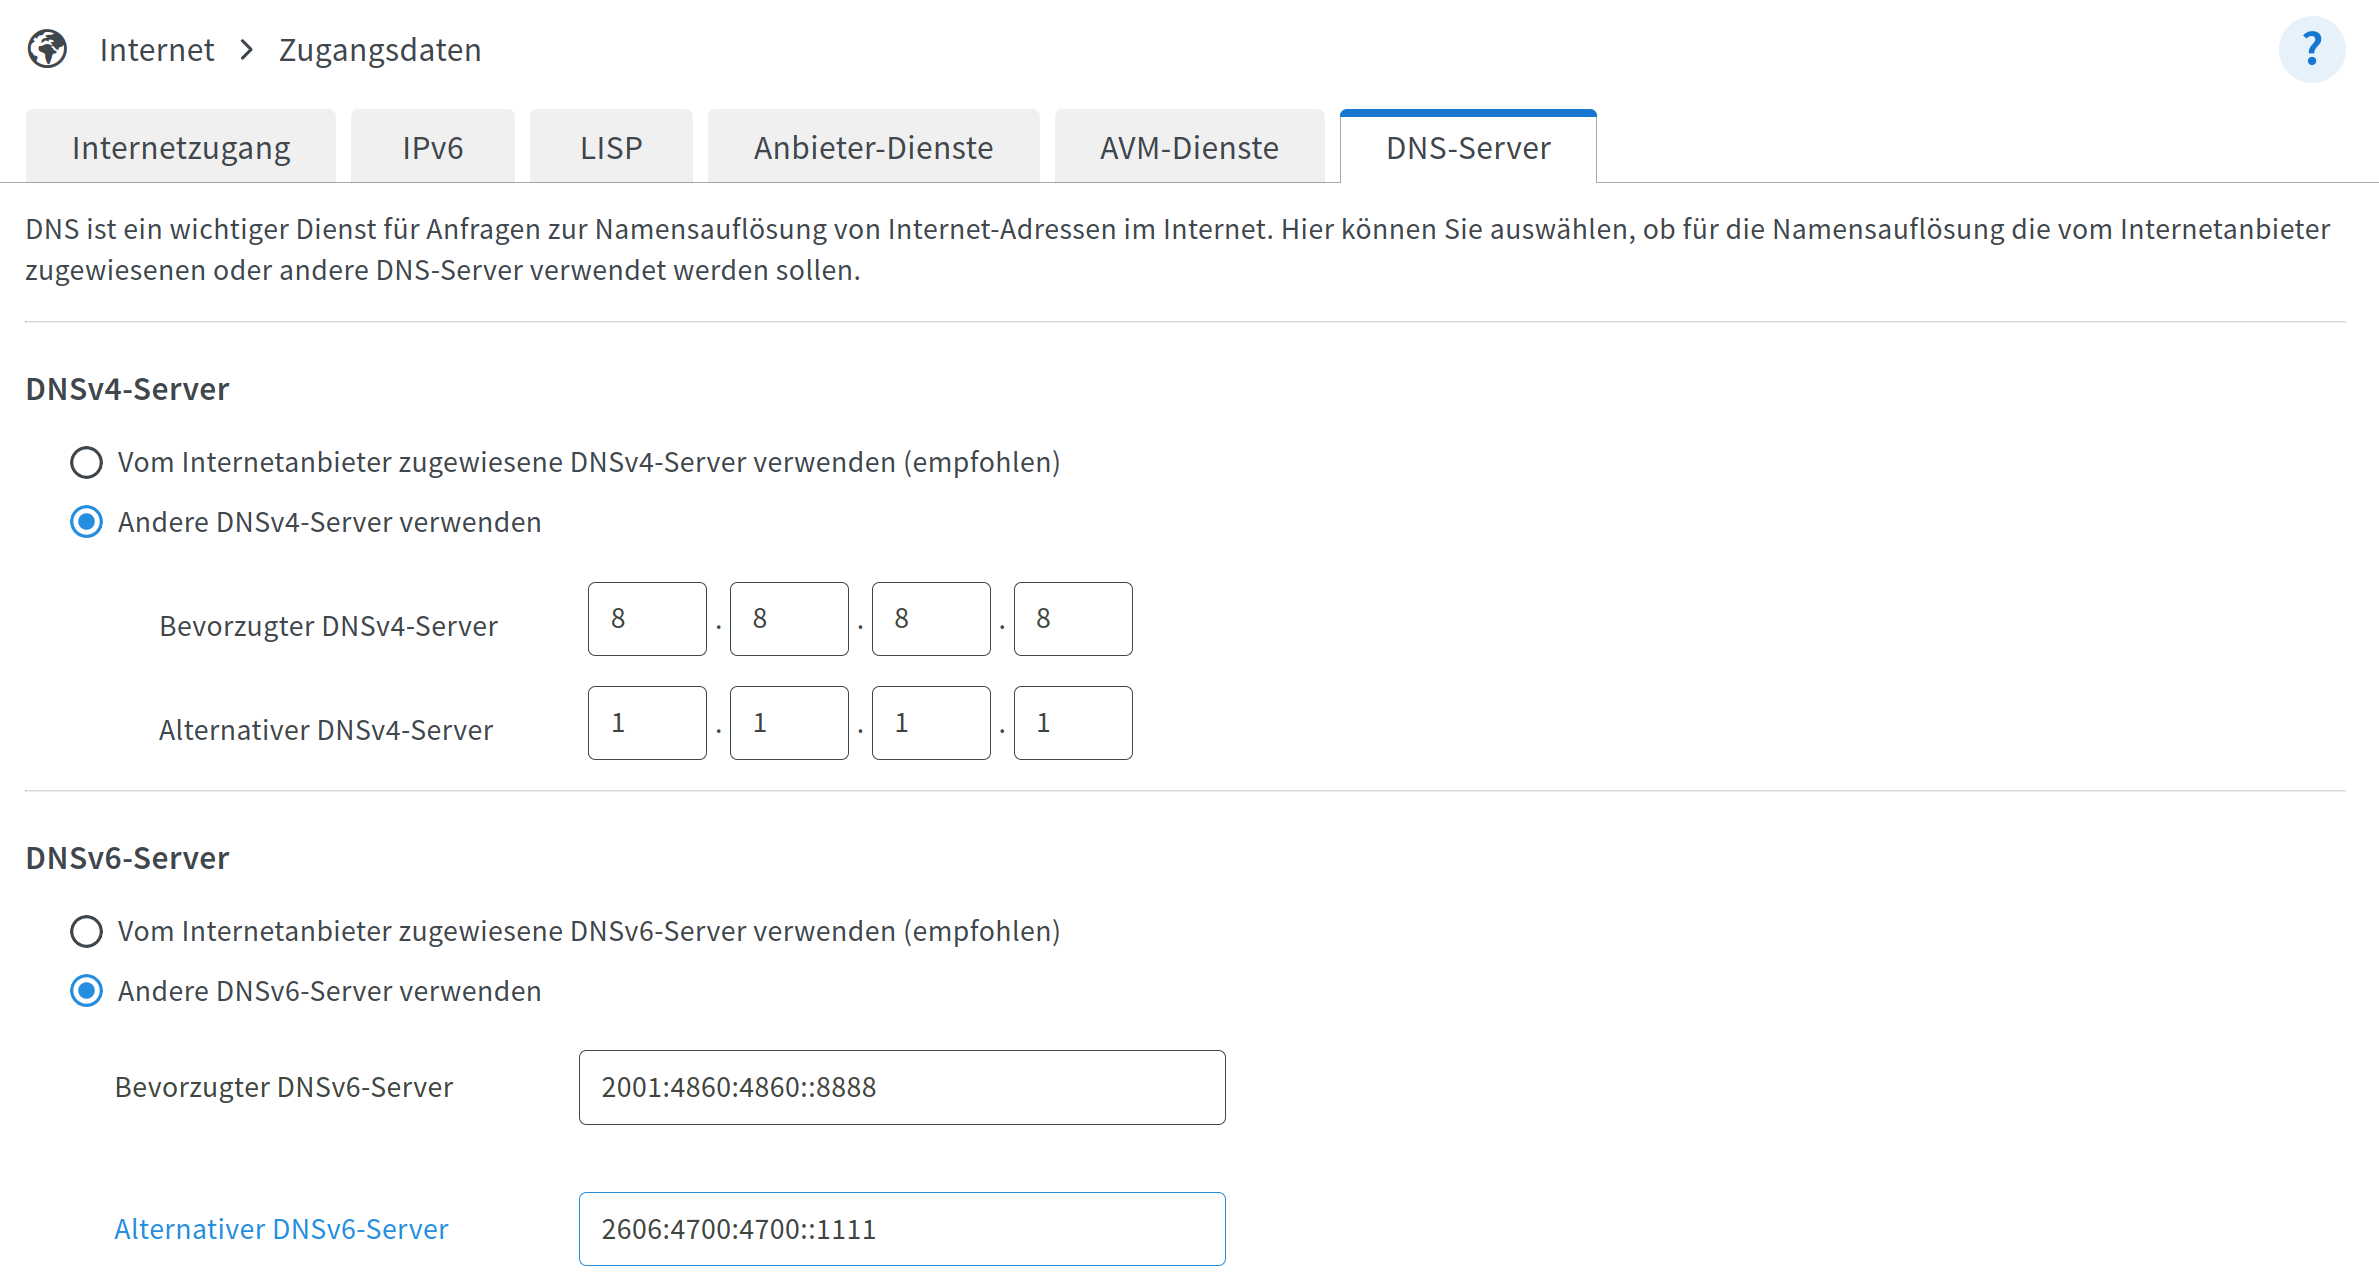This screenshot has width=2379, height=1285.
Task: Click first octet of preferred DNSv4 server
Action: (x=647, y=619)
